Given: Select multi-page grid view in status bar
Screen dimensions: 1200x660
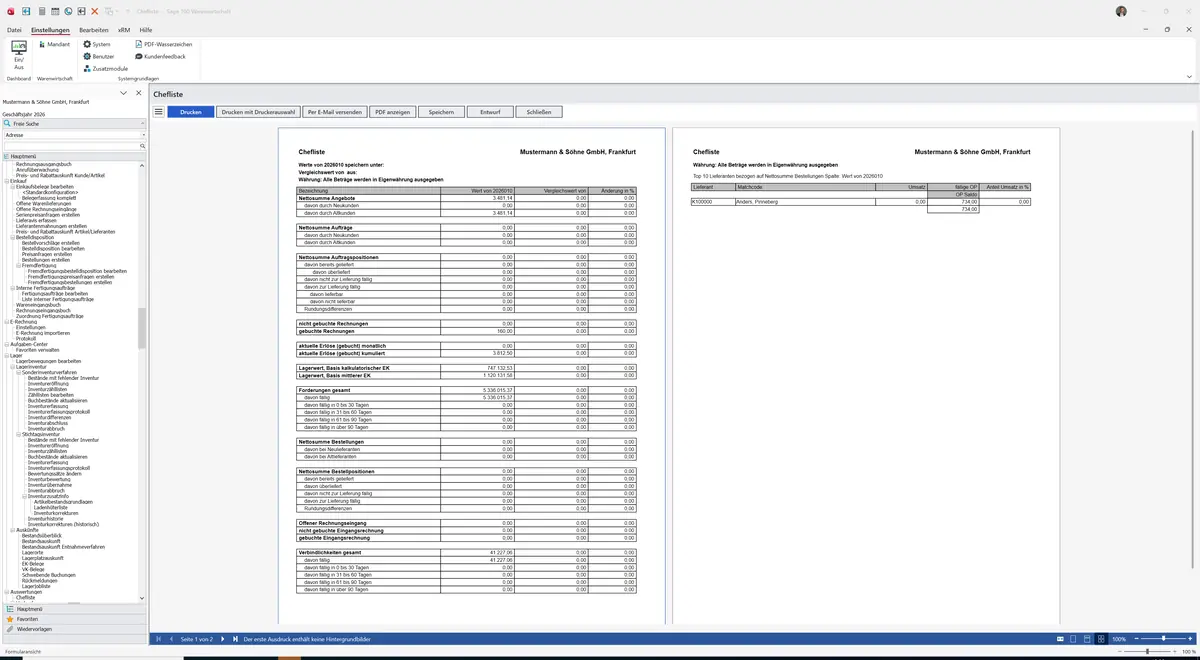Looking at the screenshot, I should [x=1101, y=638].
